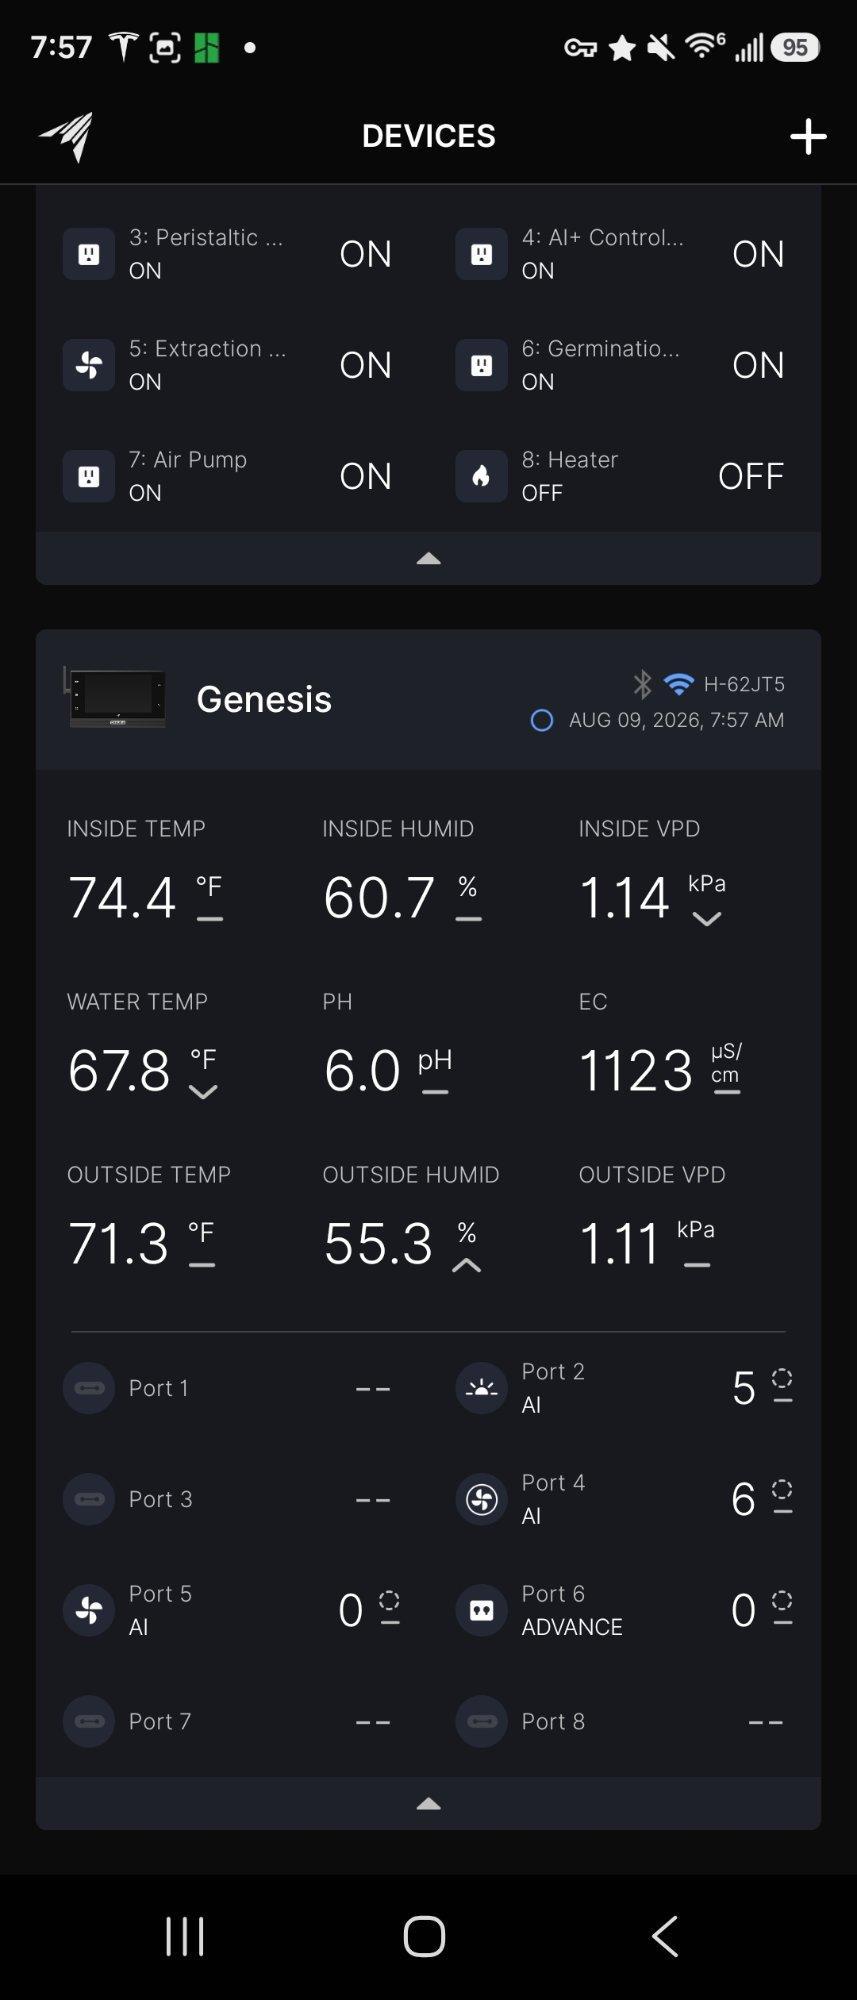Collapse the Genesis device card
The image size is (857, 2000).
428,1803
